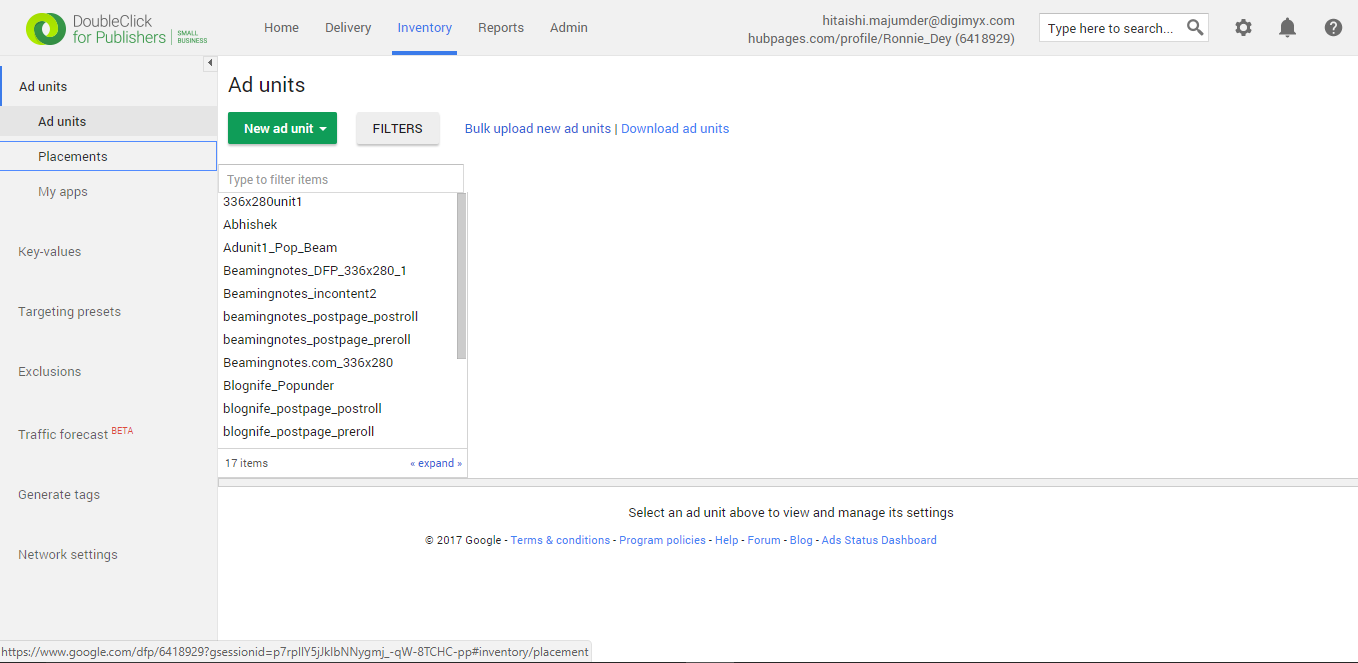This screenshot has height=663, width=1358.
Task: Switch to the Reports tab
Action: (501, 28)
